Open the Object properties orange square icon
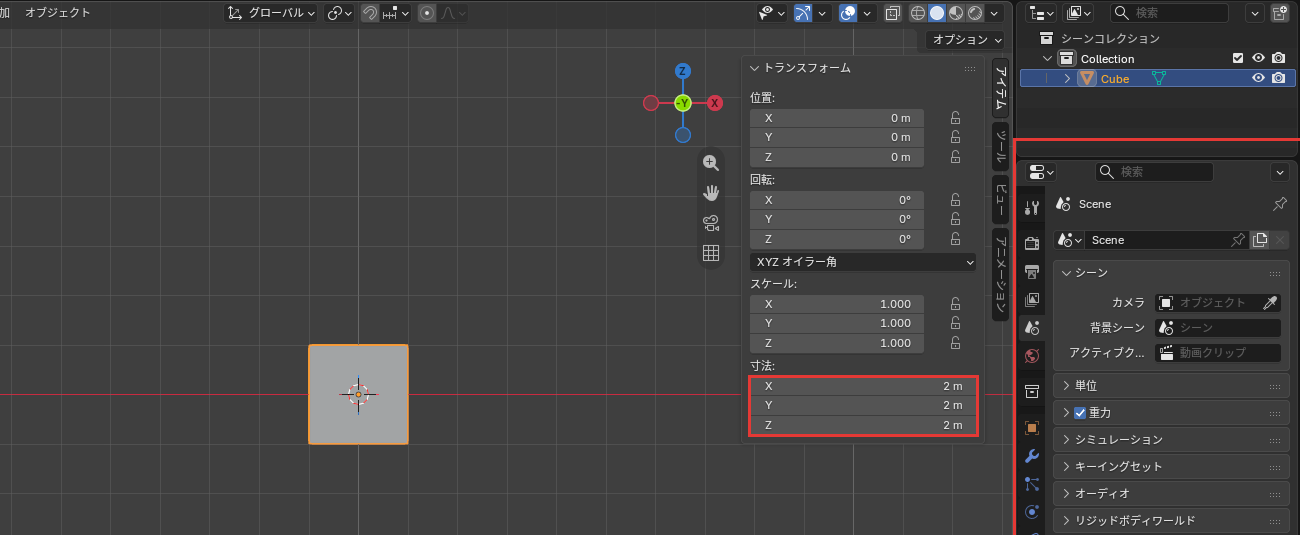This screenshot has width=1300, height=535. pos(1033,428)
